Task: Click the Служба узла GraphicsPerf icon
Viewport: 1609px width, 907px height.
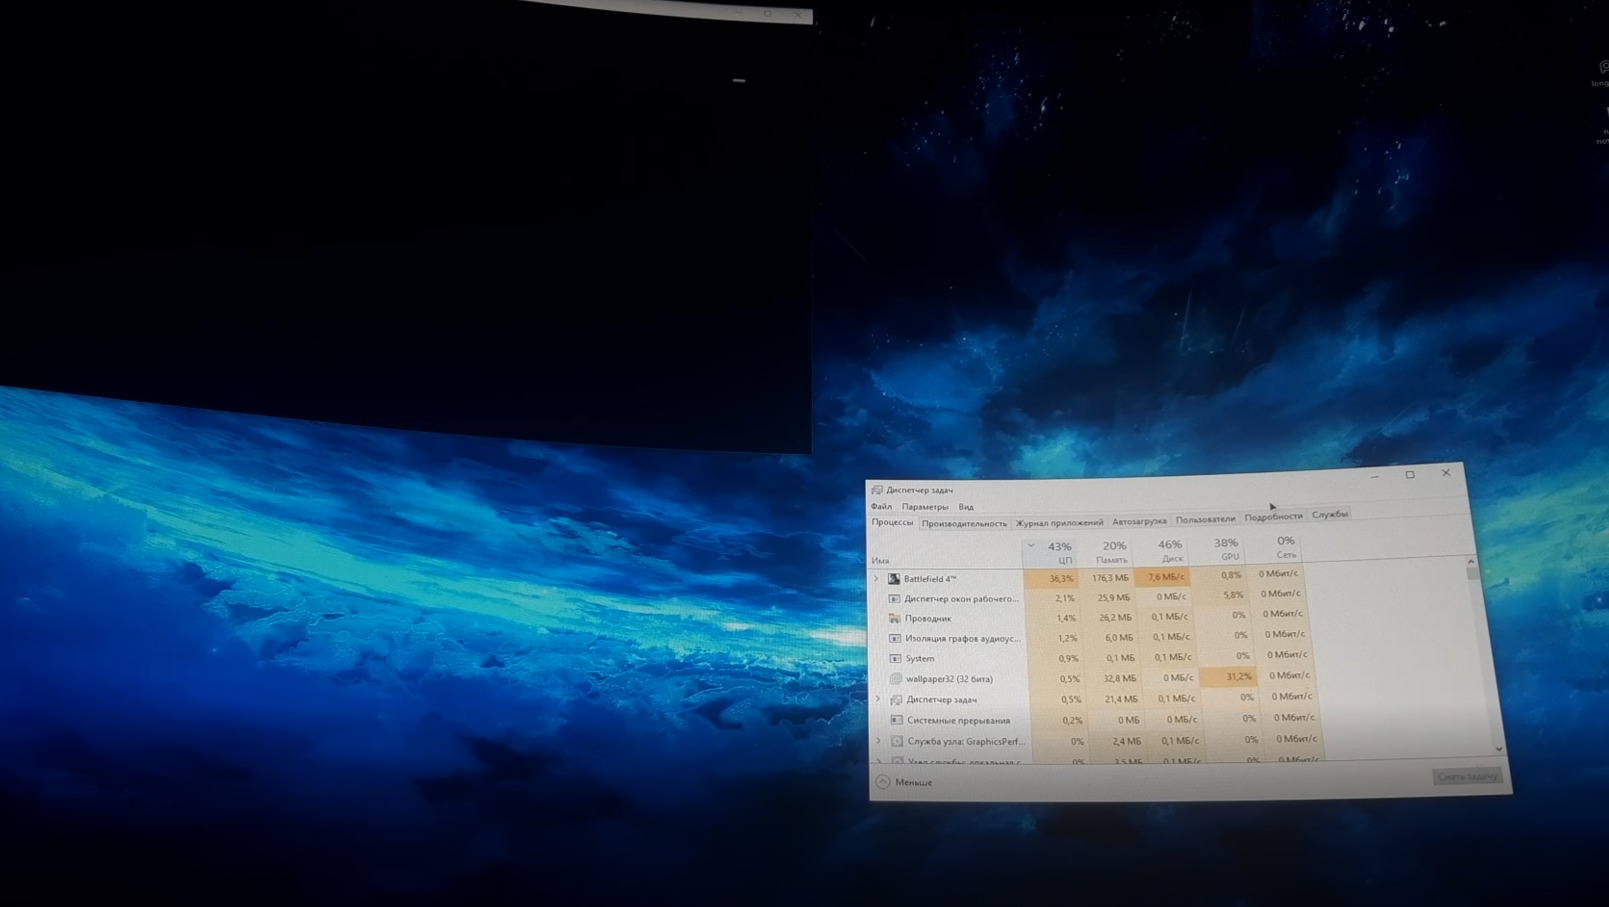Action: click(897, 742)
